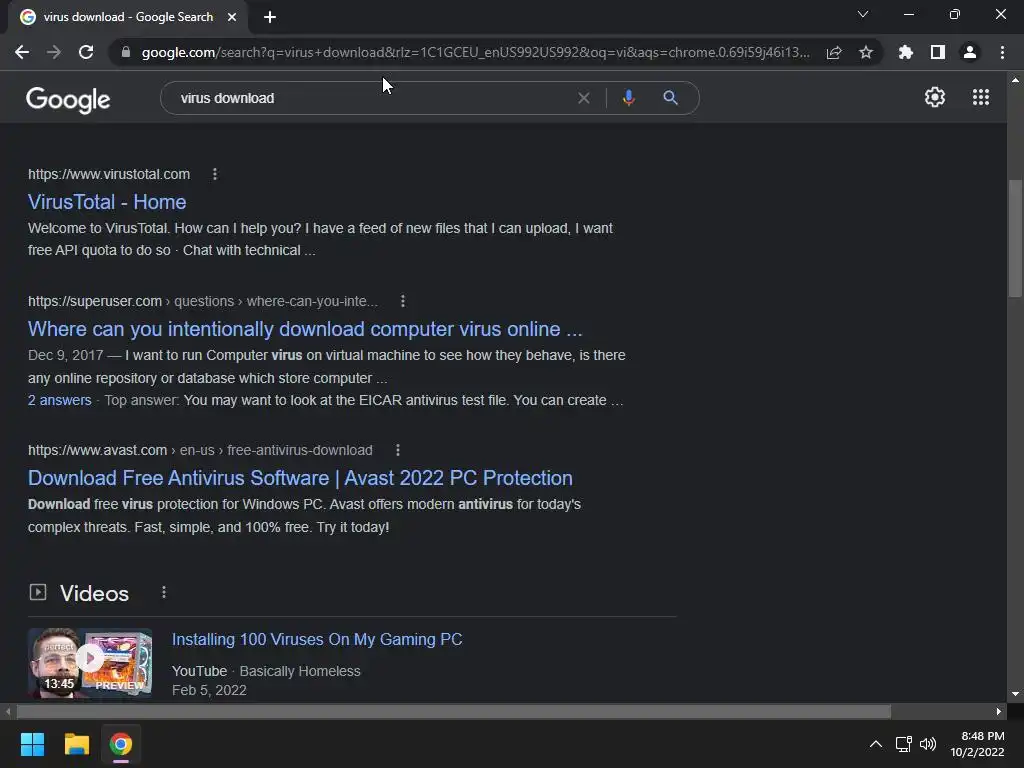
Task: View site info via the padlock icon
Action: pyautogui.click(x=126, y=52)
